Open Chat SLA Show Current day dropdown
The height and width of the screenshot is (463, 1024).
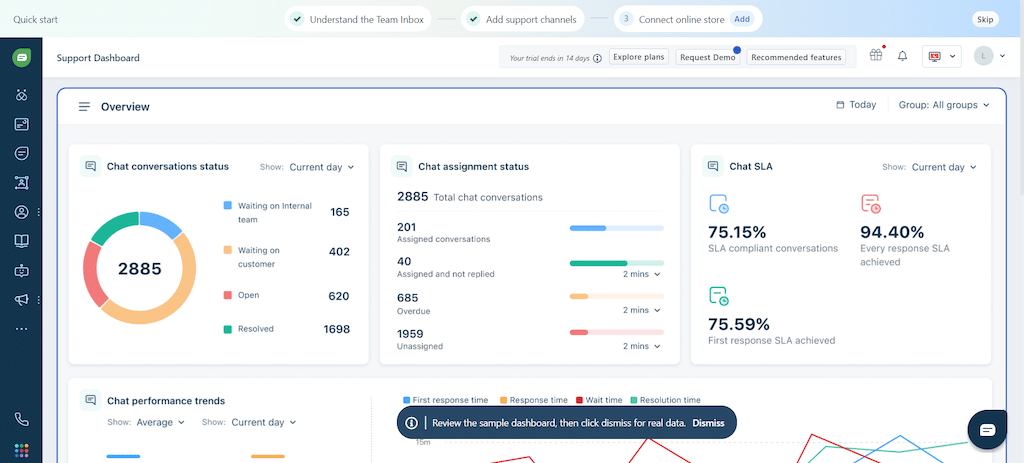(x=943, y=167)
